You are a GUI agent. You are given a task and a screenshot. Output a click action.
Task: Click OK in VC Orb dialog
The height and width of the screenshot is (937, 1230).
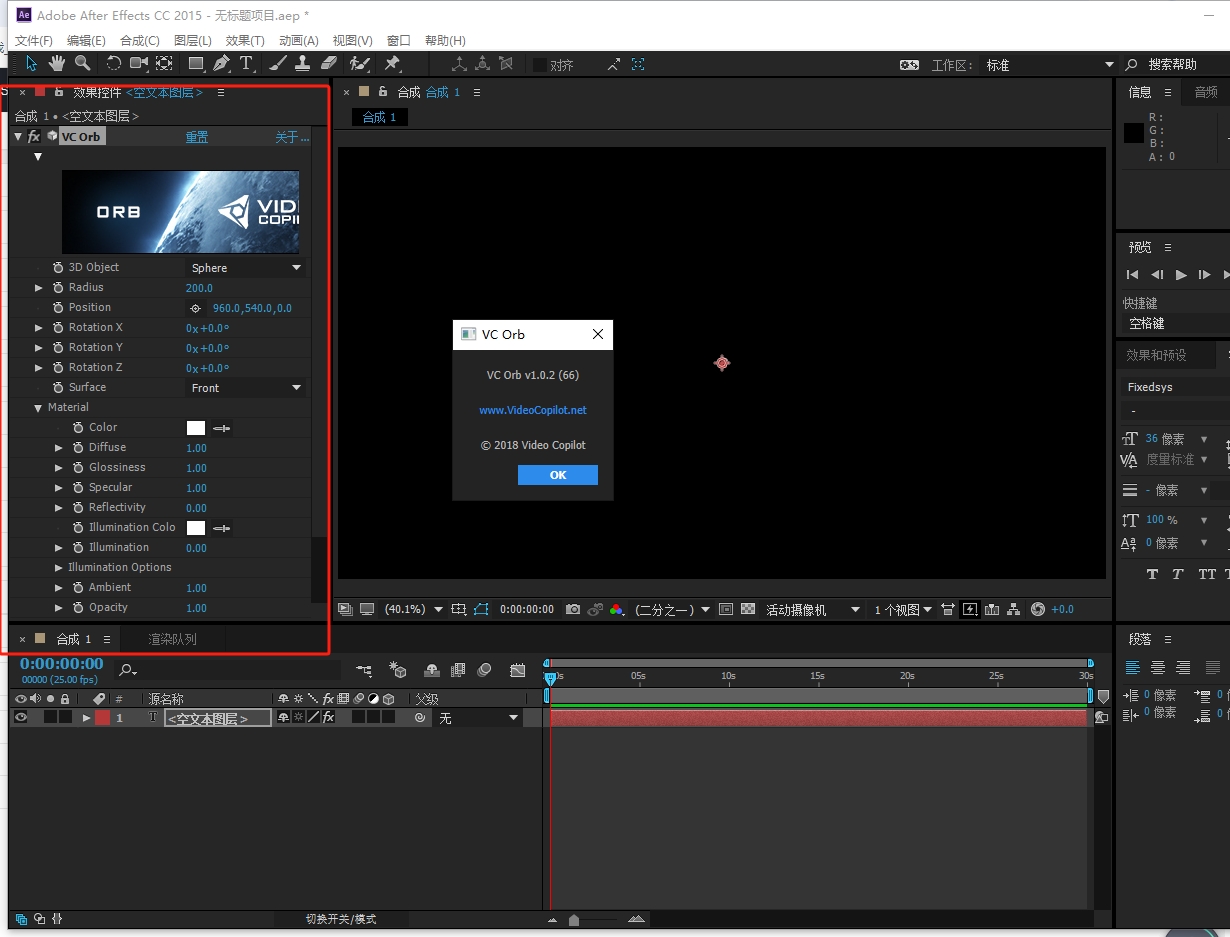[557, 475]
